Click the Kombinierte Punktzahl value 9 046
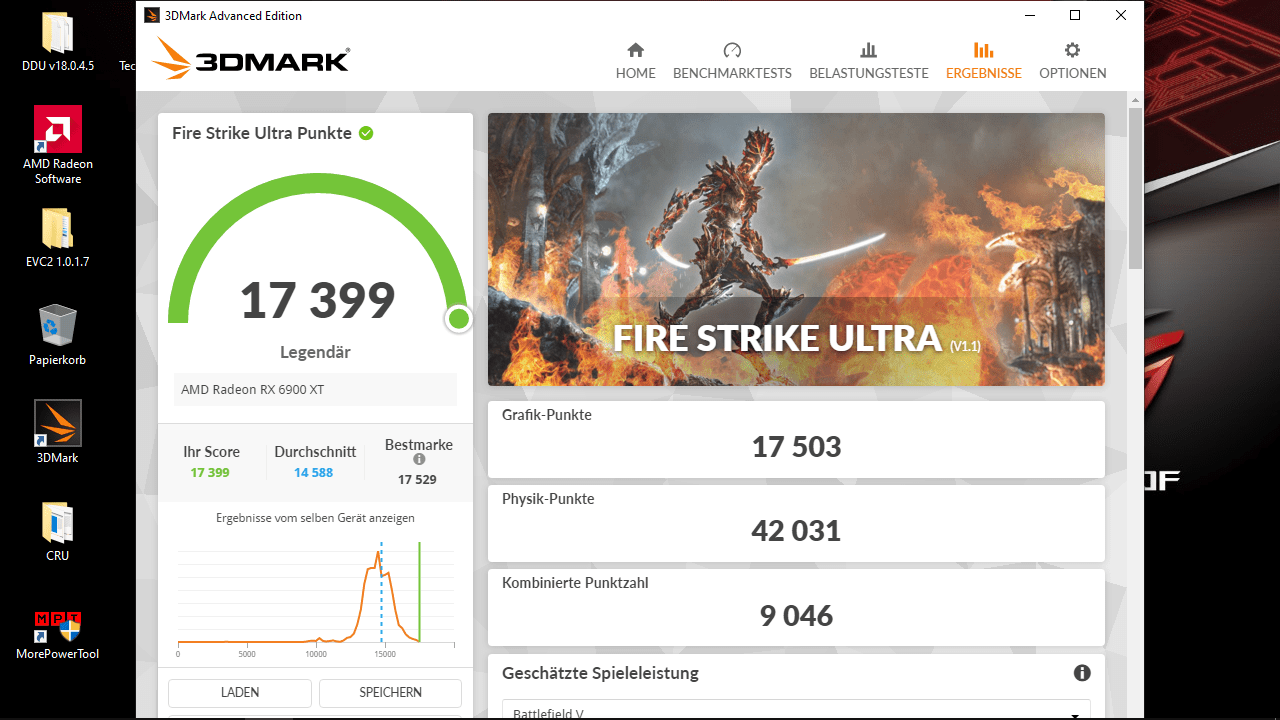This screenshot has width=1280, height=720. 796,615
